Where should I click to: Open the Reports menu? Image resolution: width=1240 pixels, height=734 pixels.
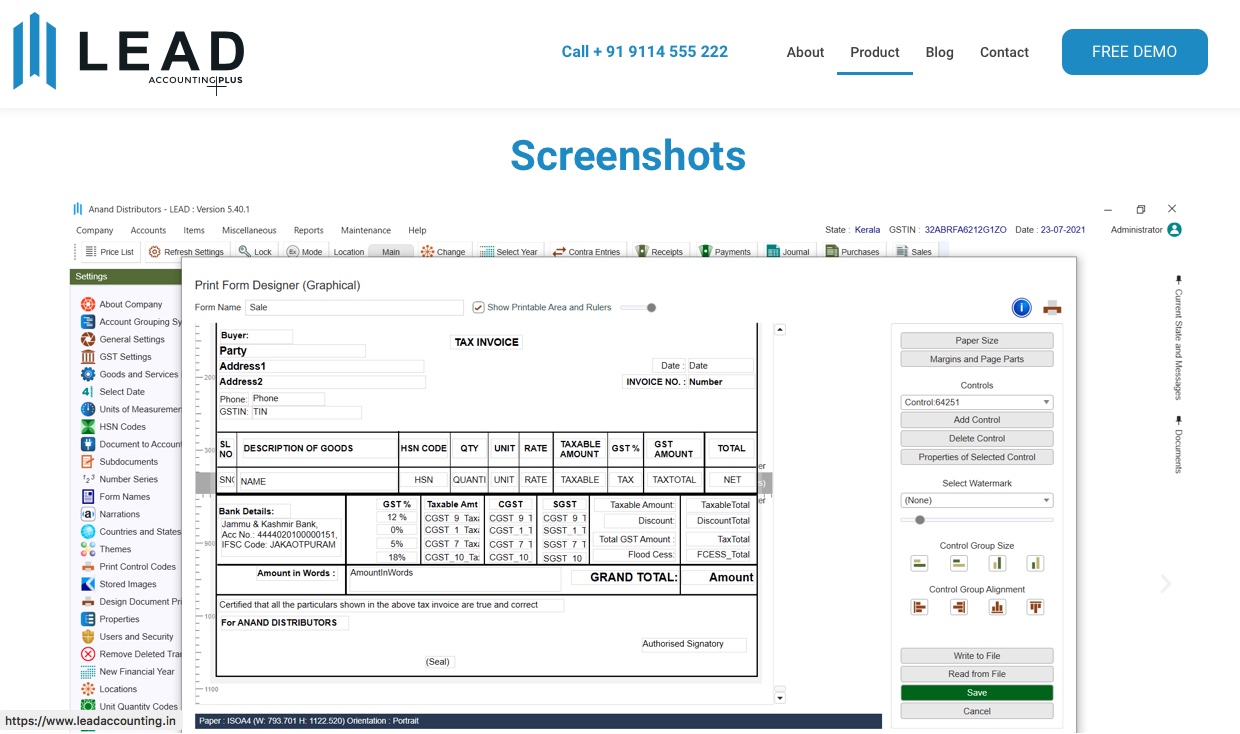[x=308, y=231]
